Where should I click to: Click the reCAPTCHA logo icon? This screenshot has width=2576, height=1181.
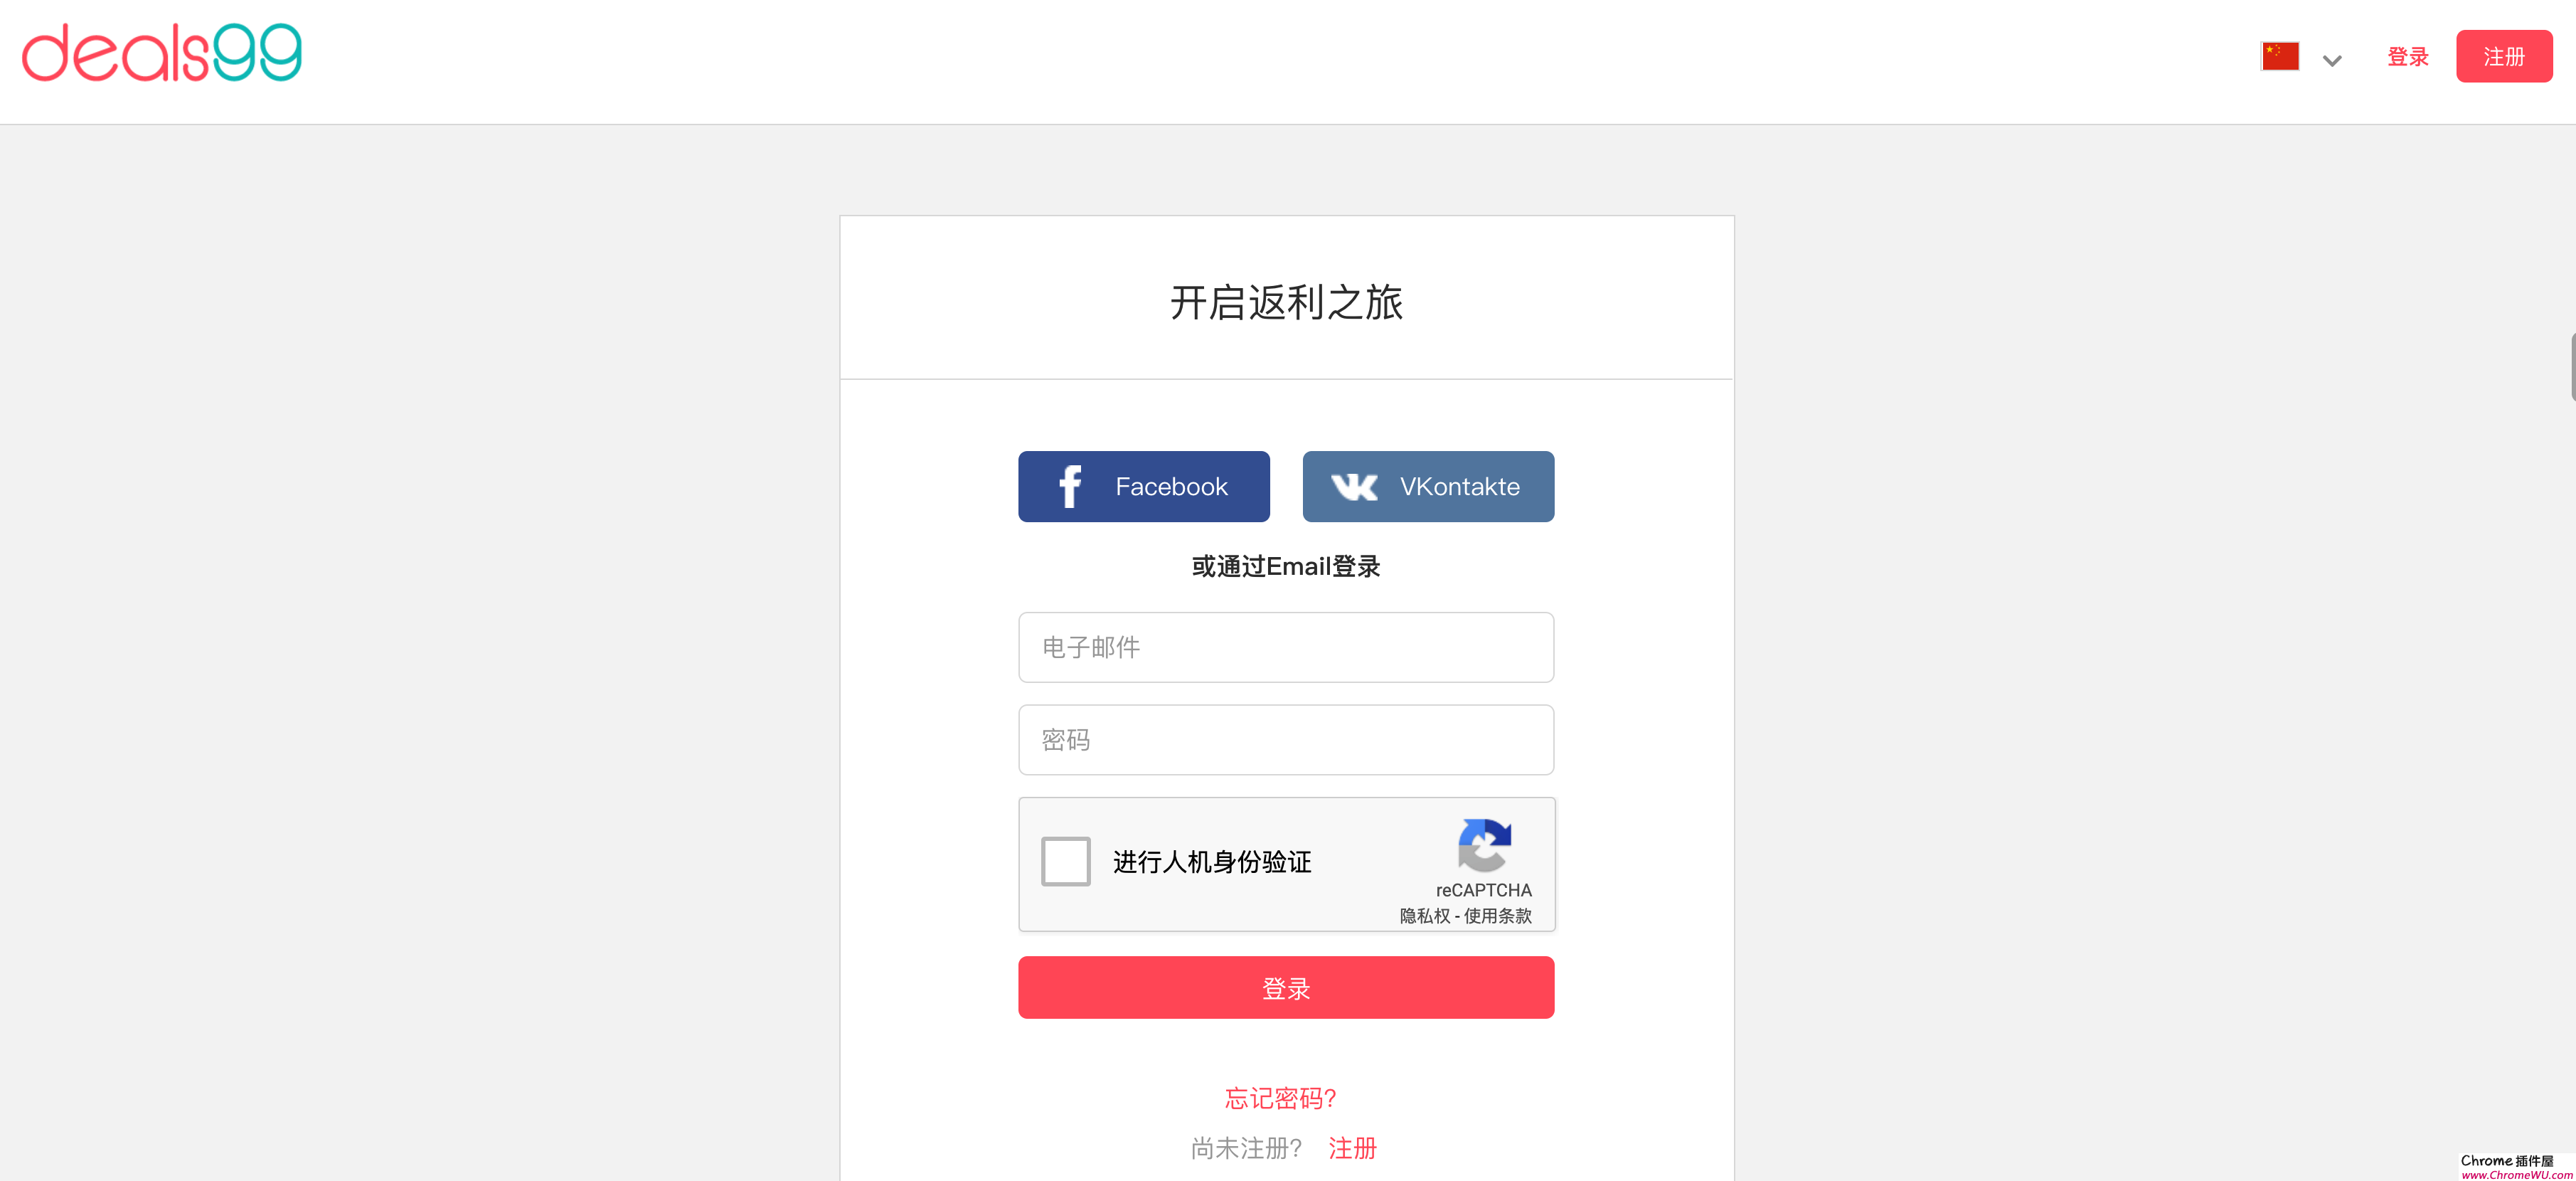(1484, 846)
